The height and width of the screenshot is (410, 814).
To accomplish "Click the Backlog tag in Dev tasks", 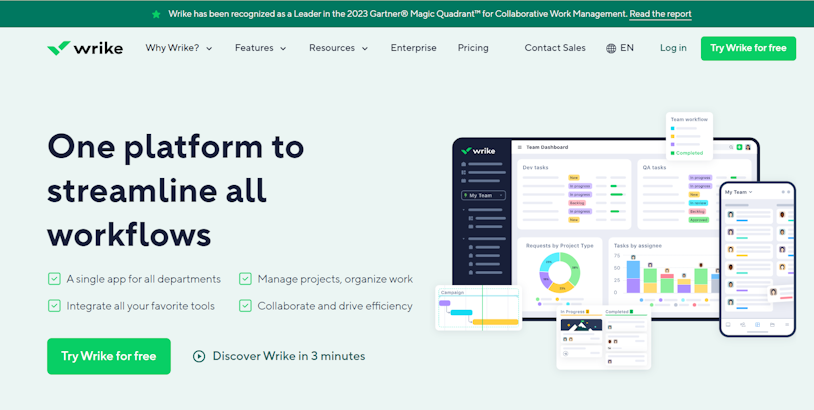I will (x=577, y=203).
